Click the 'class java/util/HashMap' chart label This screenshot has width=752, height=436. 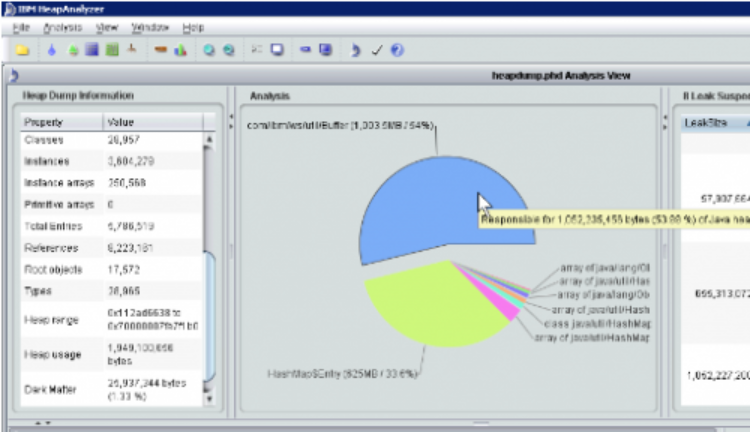(x=597, y=324)
